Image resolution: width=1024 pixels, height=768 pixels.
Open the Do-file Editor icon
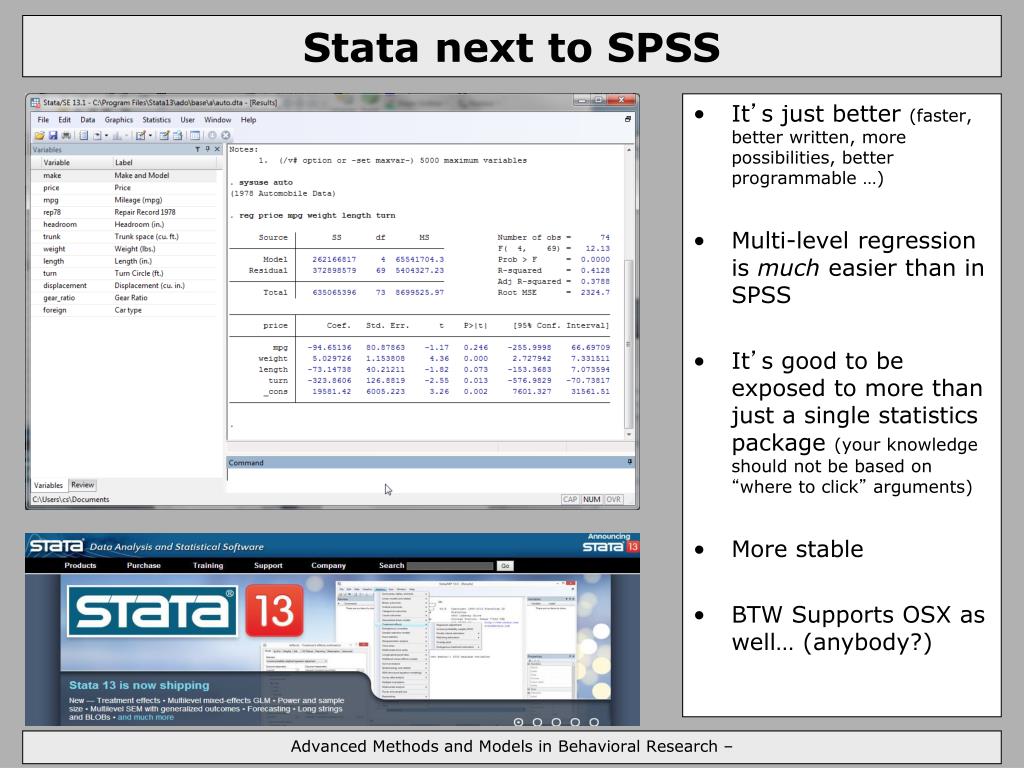point(140,135)
